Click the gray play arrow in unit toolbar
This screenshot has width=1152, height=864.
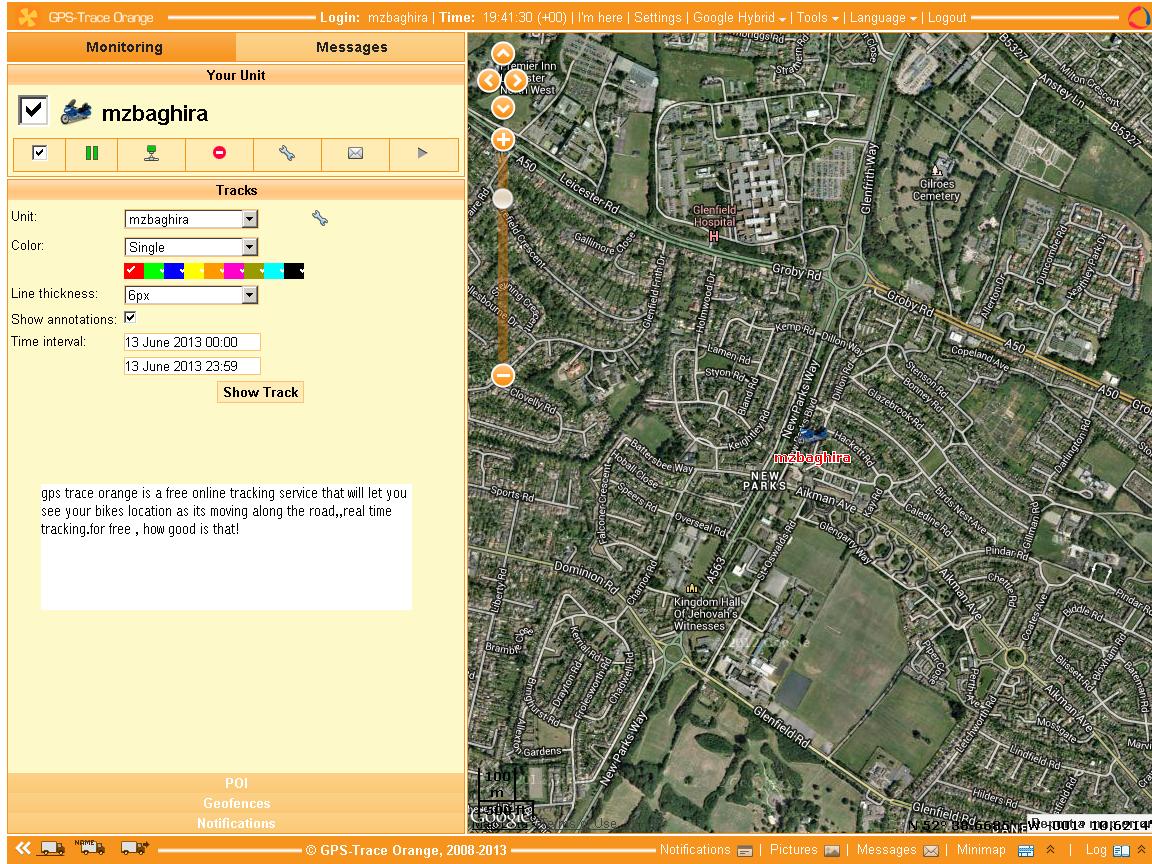[422, 153]
